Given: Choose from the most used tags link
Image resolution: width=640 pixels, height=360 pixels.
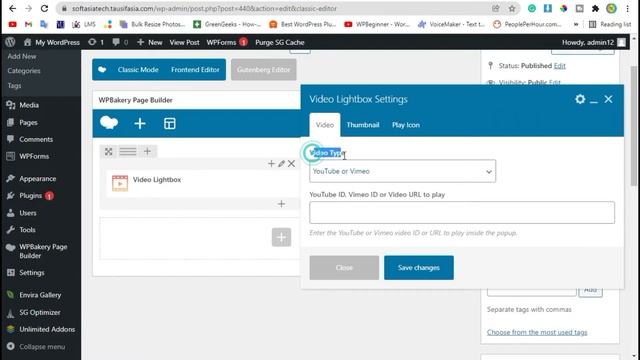Looking at the screenshot, I should tap(537, 332).
